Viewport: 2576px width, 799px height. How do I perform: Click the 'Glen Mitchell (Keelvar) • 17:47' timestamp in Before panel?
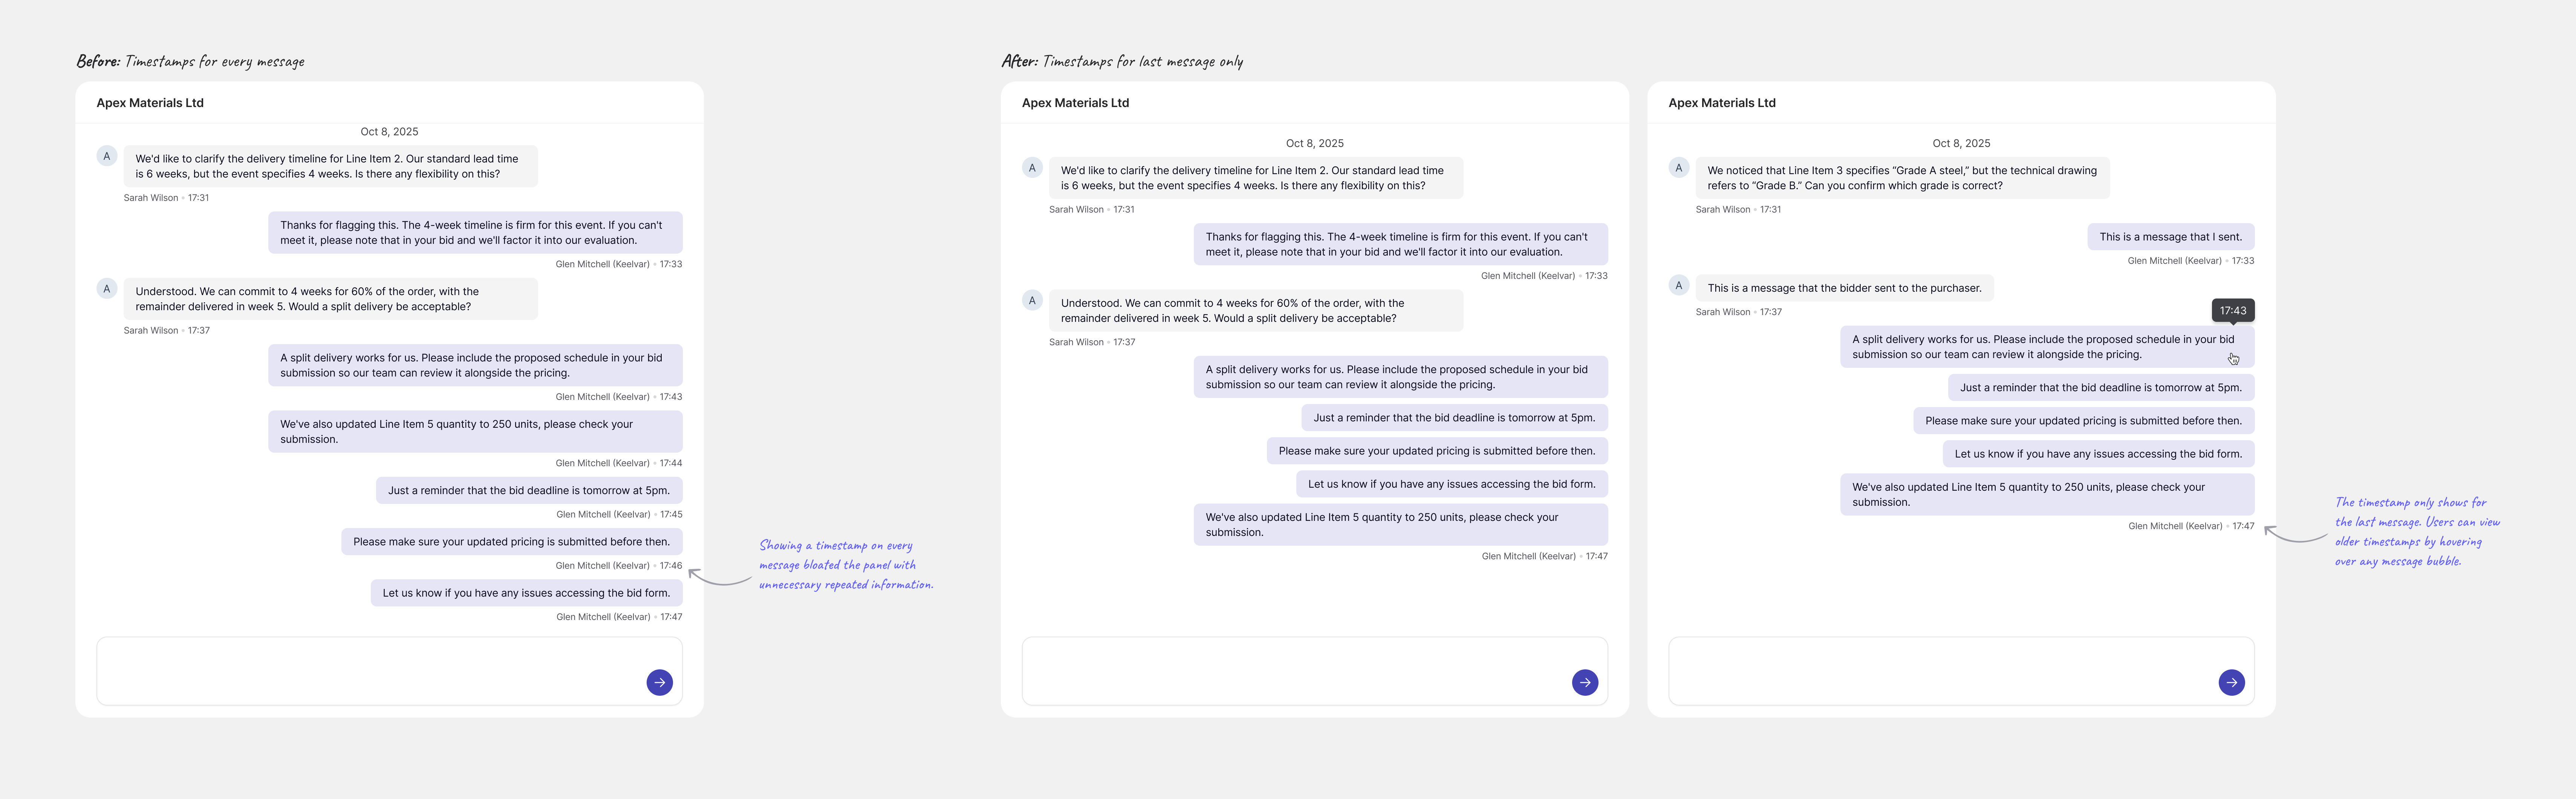[619, 617]
